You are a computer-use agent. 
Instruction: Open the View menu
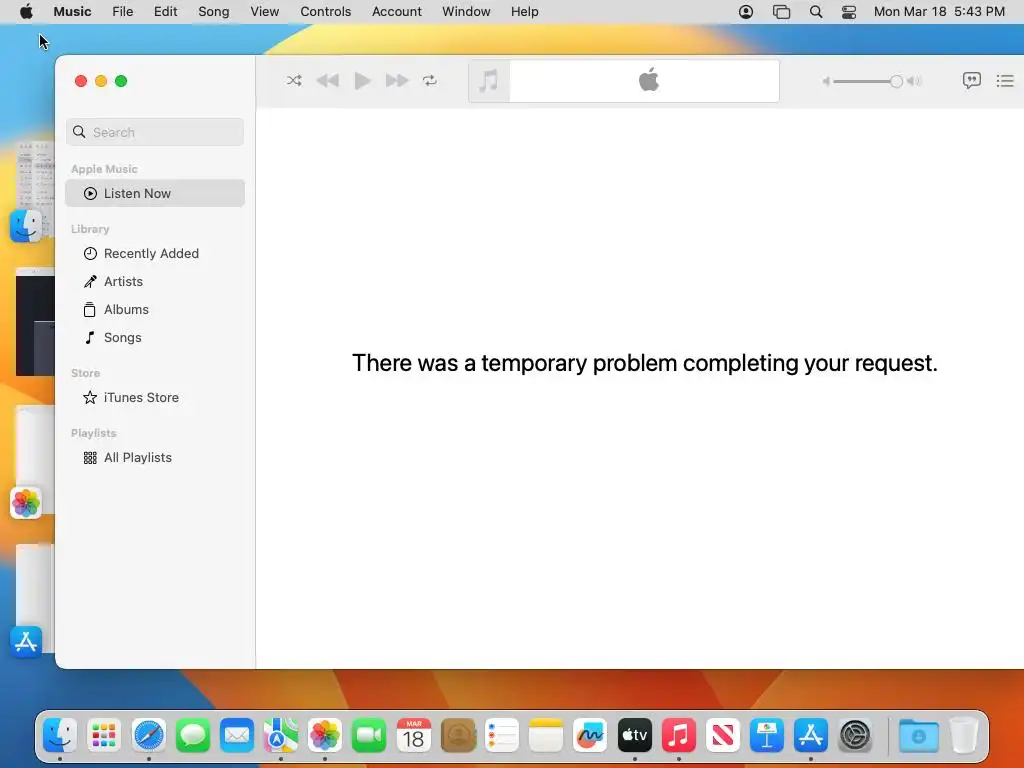point(264,12)
